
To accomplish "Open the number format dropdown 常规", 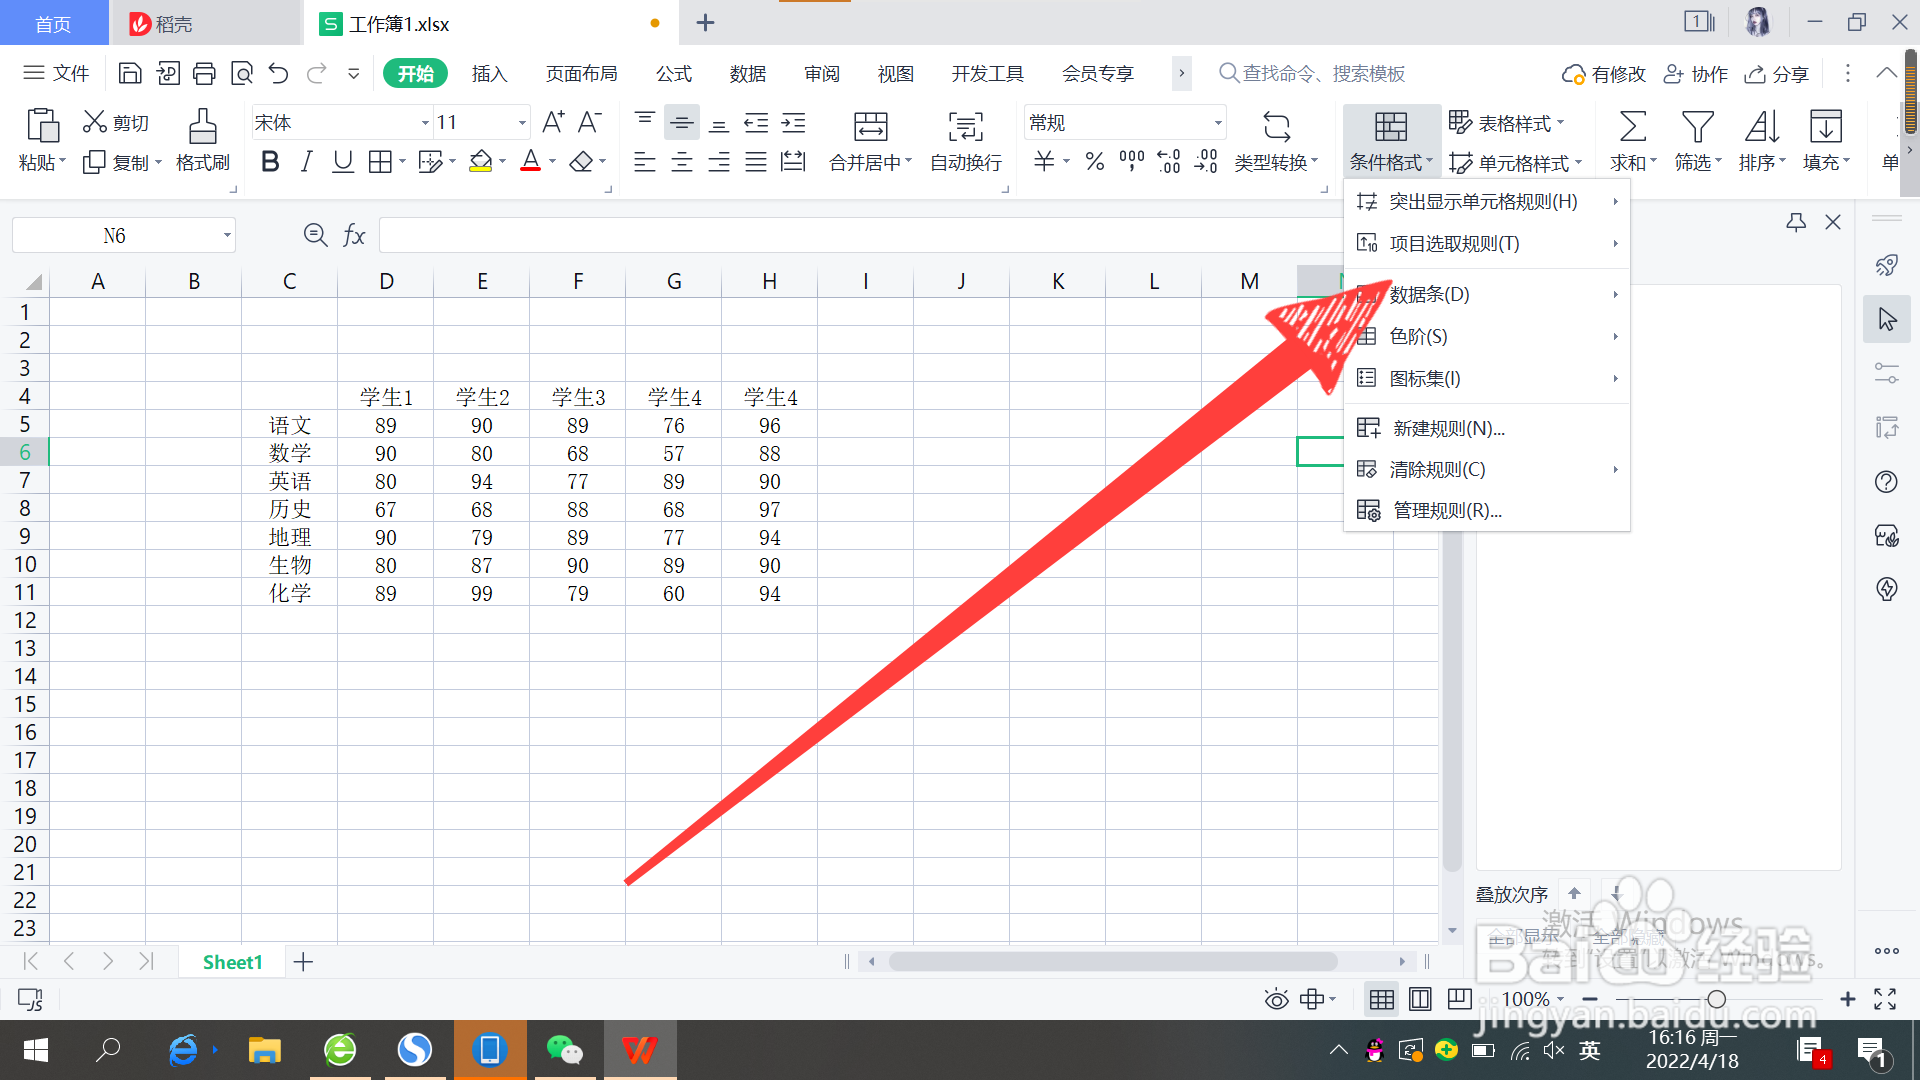I will point(1218,123).
